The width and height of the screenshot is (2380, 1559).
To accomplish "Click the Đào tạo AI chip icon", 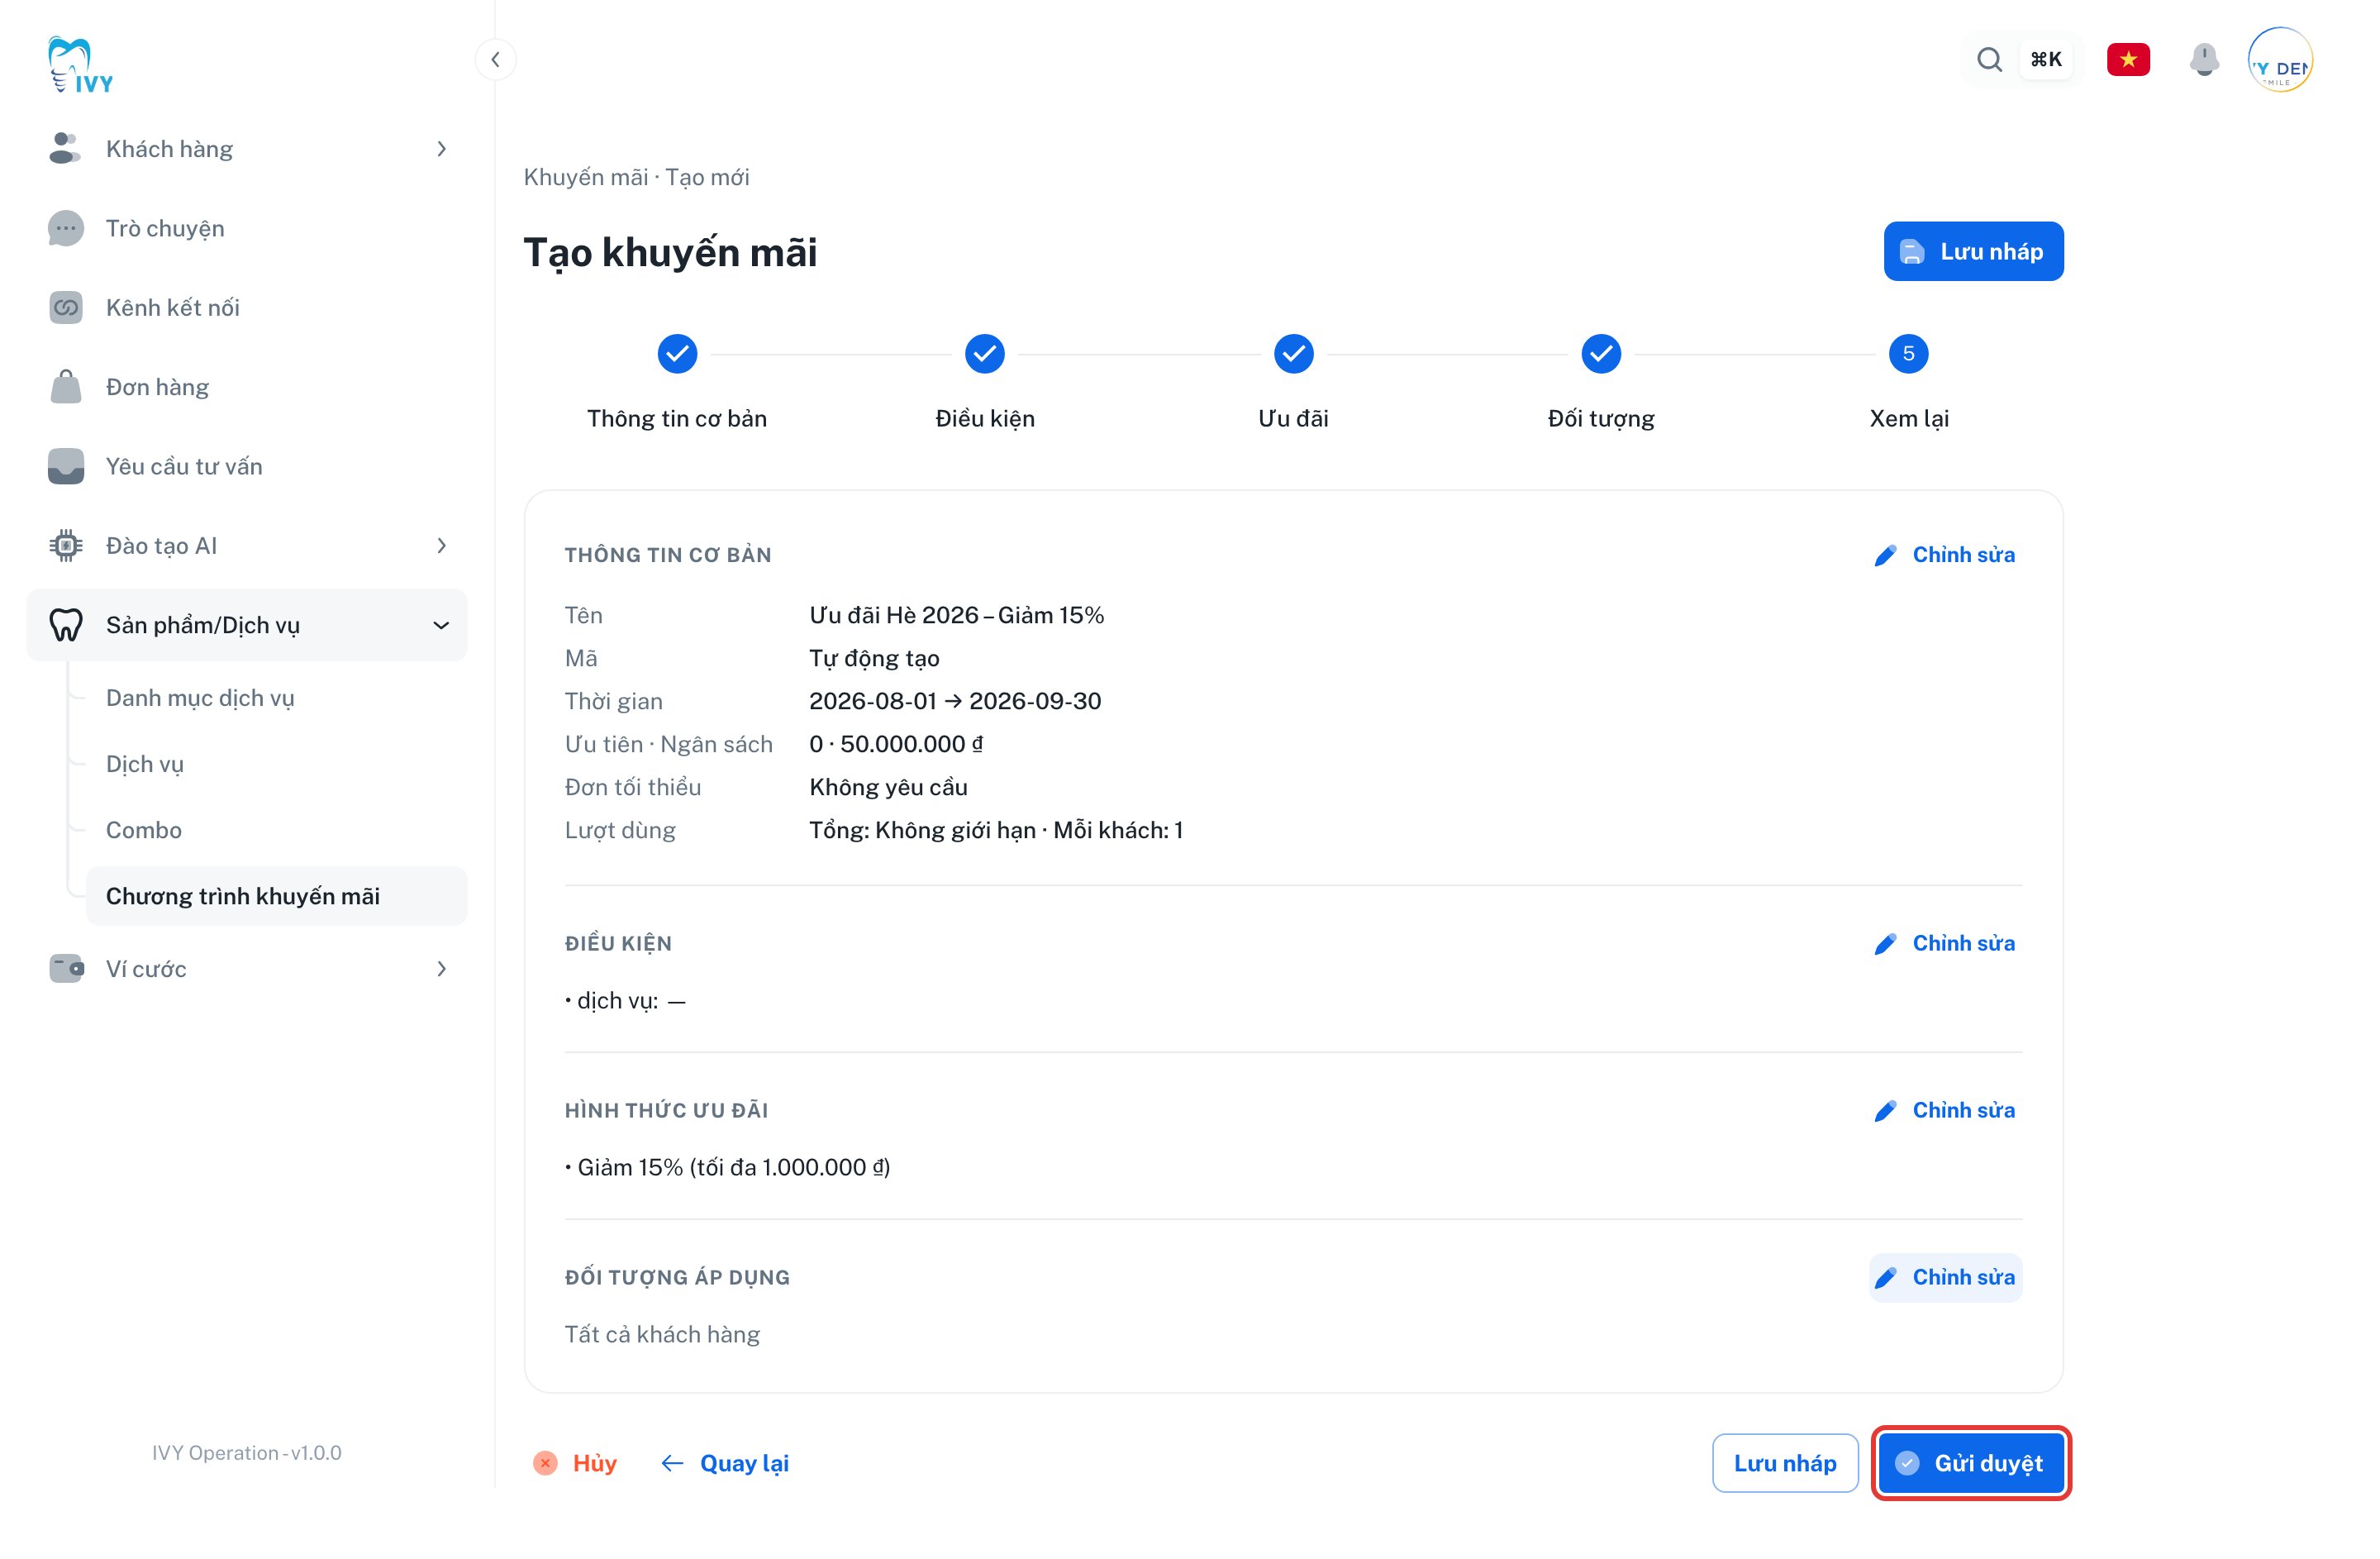I will coord(65,545).
